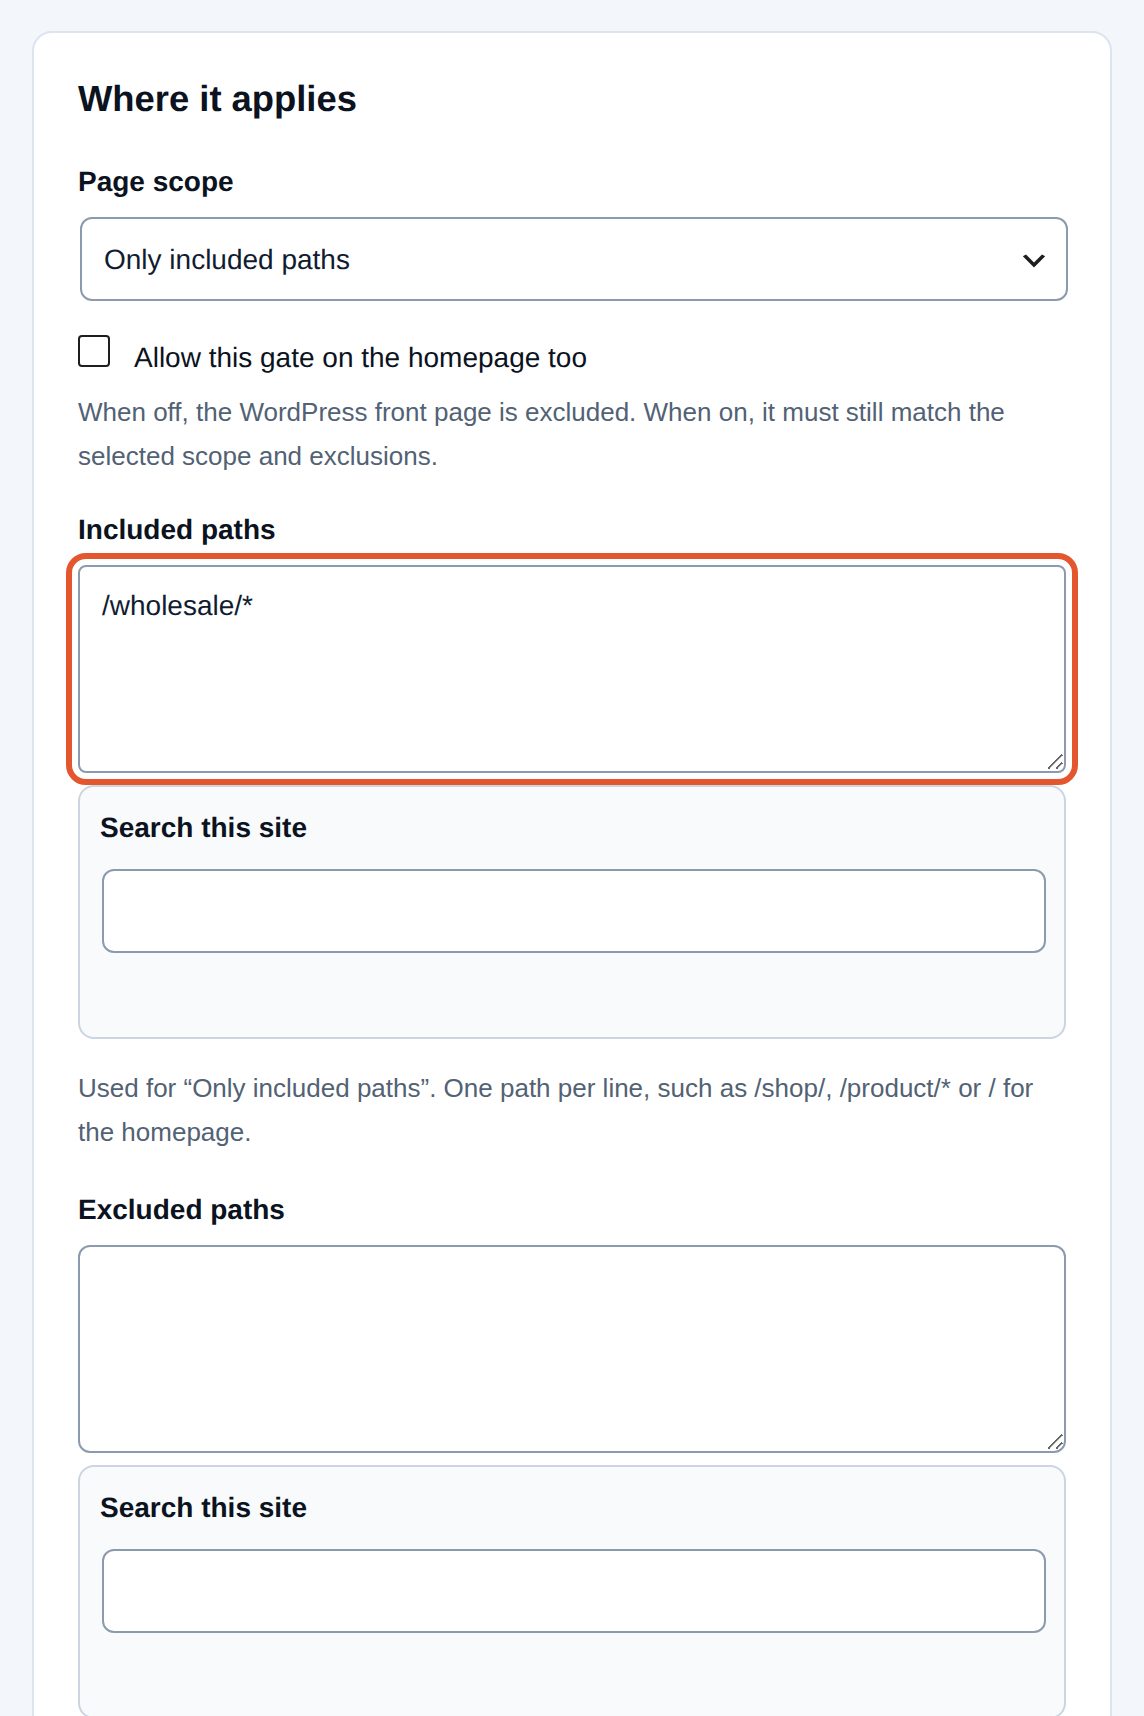
Task: Focus the Excluded paths textarea
Action: click(x=572, y=1349)
